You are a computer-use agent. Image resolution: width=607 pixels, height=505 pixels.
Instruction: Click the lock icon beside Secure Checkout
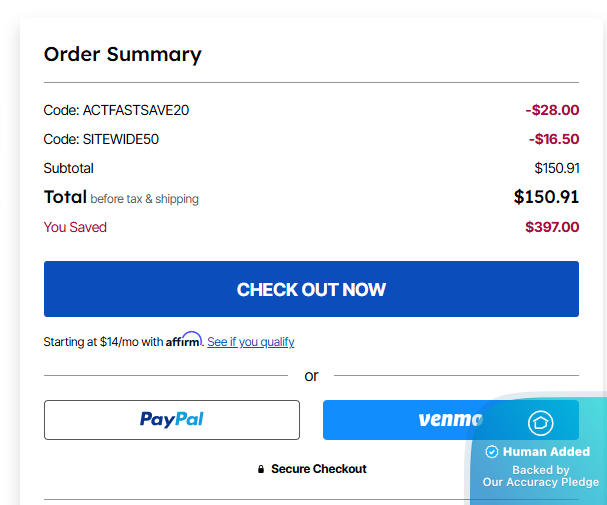pos(261,469)
